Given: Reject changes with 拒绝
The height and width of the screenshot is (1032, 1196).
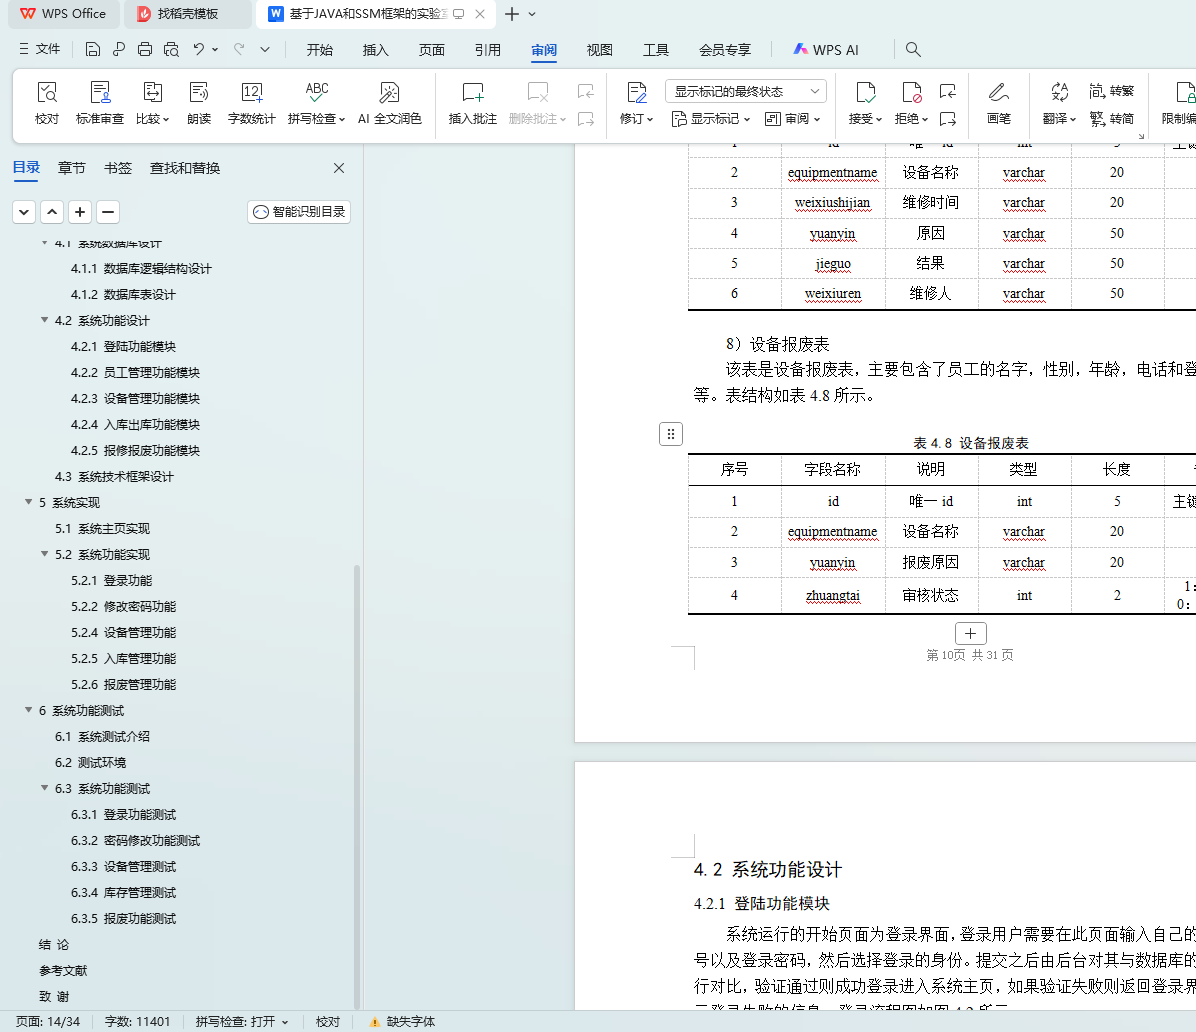Looking at the screenshot, I should click(911, 103).
